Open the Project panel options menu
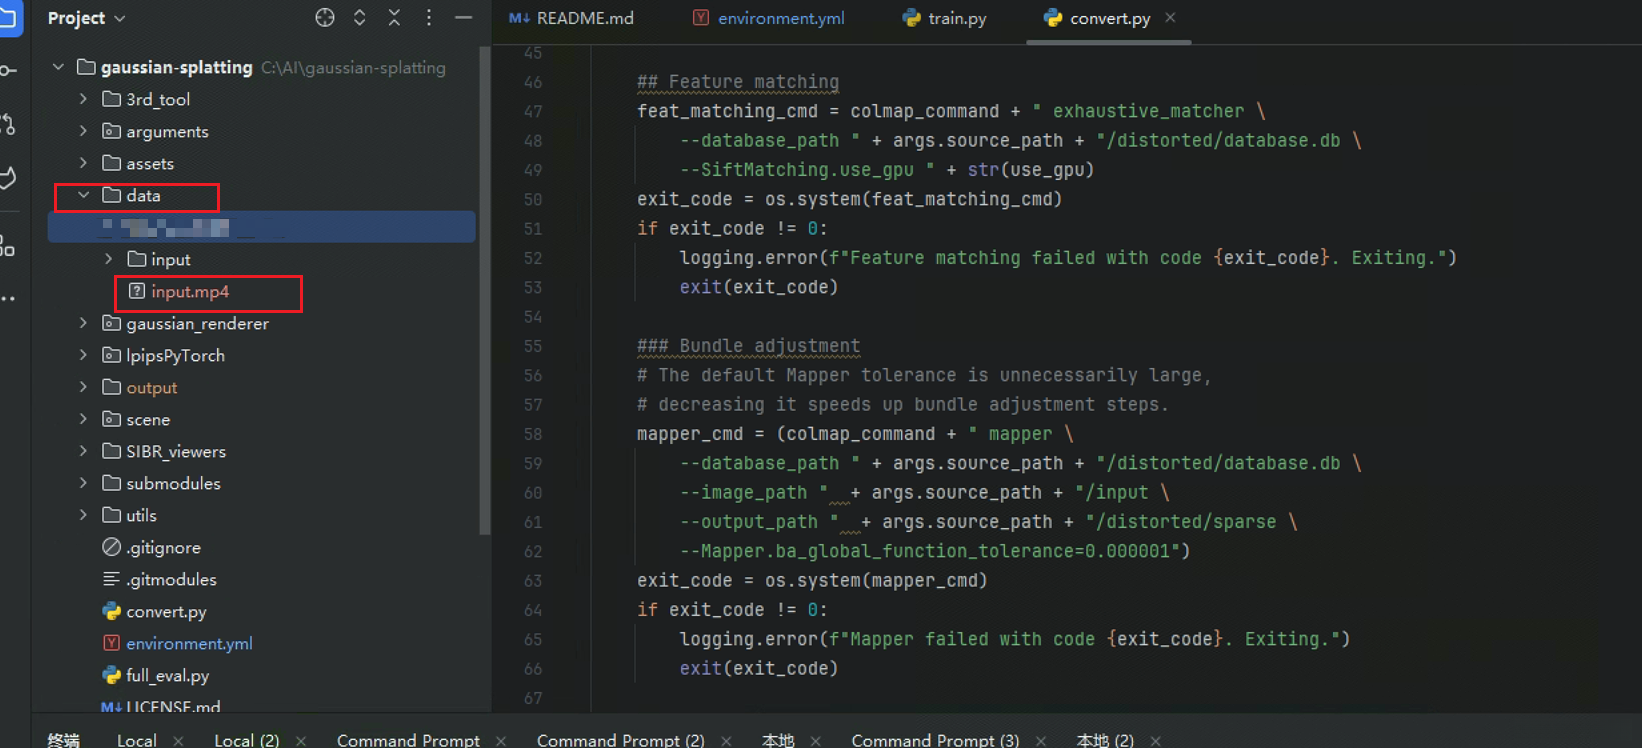Screen dimensions: 1642x748 point(429,18)
